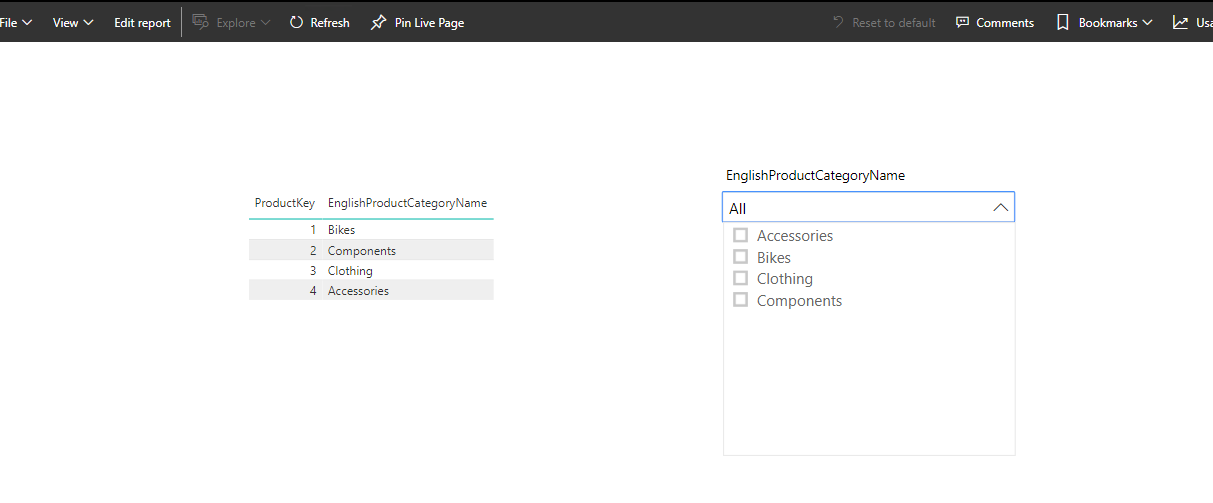Select the Clothing cell in the table

coord(350,271)
